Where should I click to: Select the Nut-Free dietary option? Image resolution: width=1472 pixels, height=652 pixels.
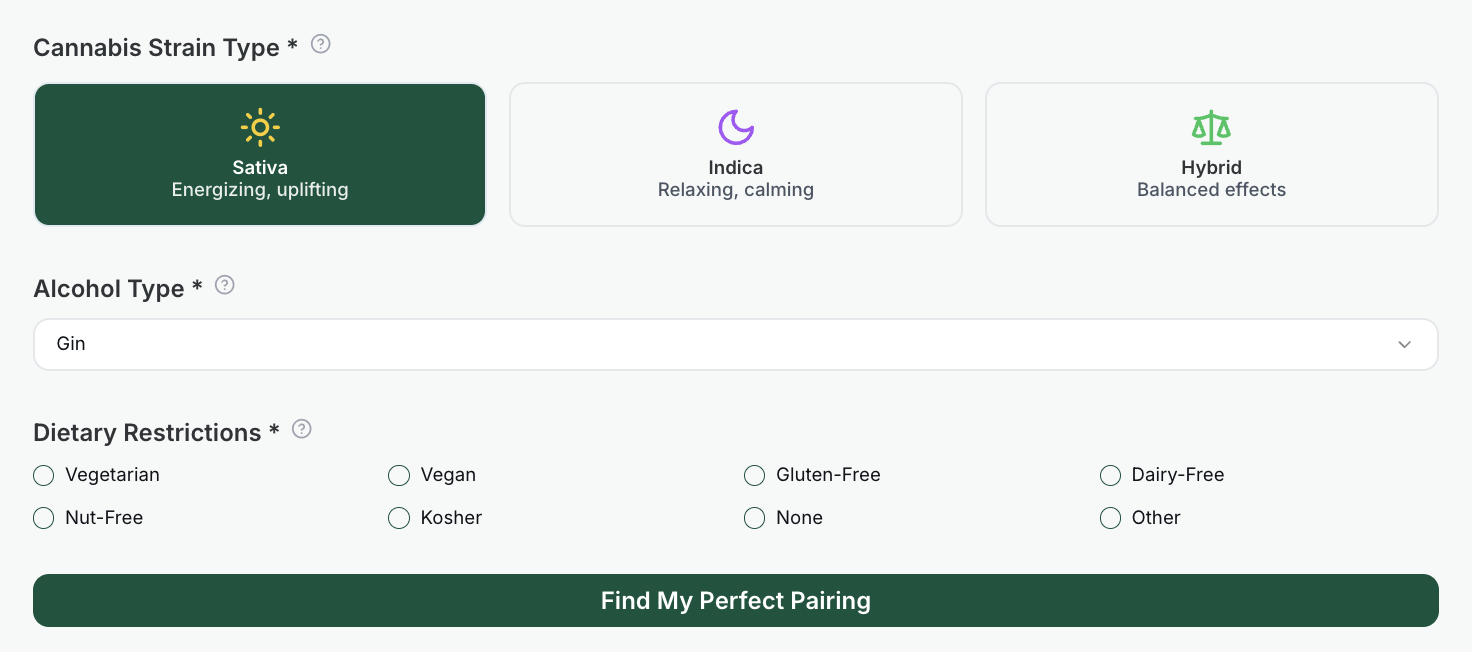coord(44,518)
